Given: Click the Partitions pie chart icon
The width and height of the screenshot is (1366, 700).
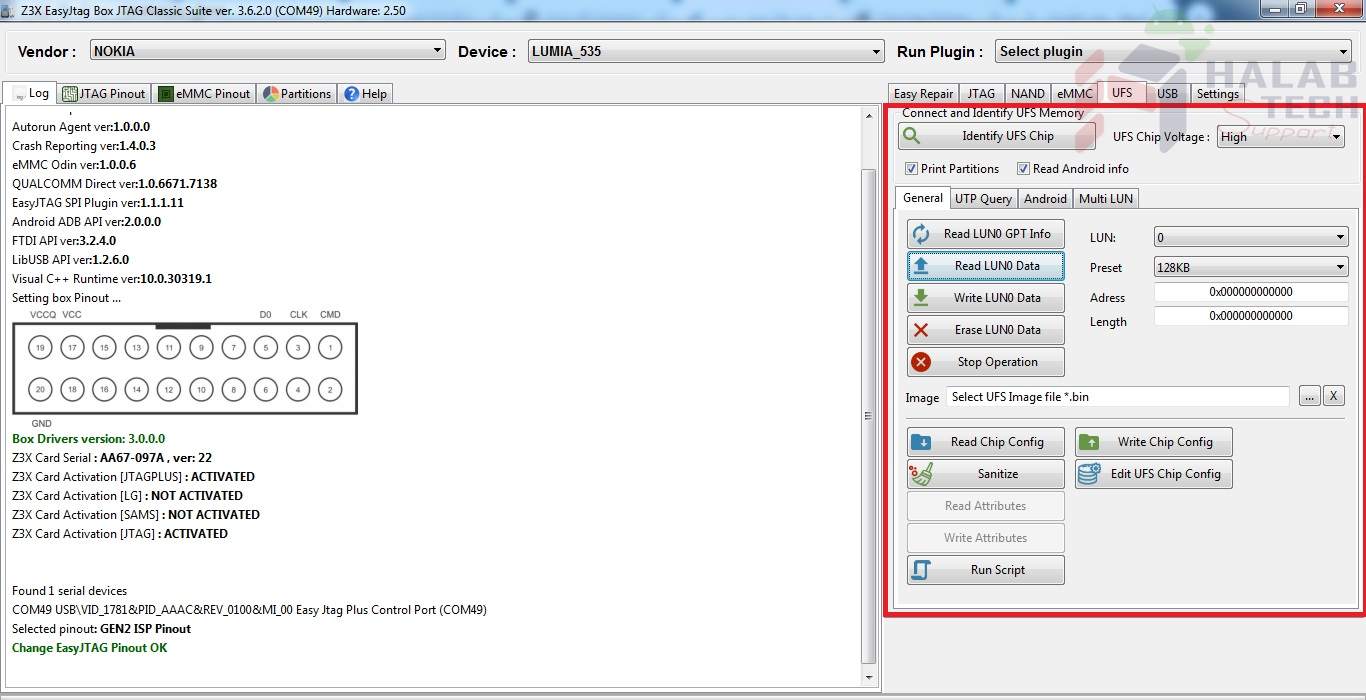Looking at the screenshot, I should (271, 94).
